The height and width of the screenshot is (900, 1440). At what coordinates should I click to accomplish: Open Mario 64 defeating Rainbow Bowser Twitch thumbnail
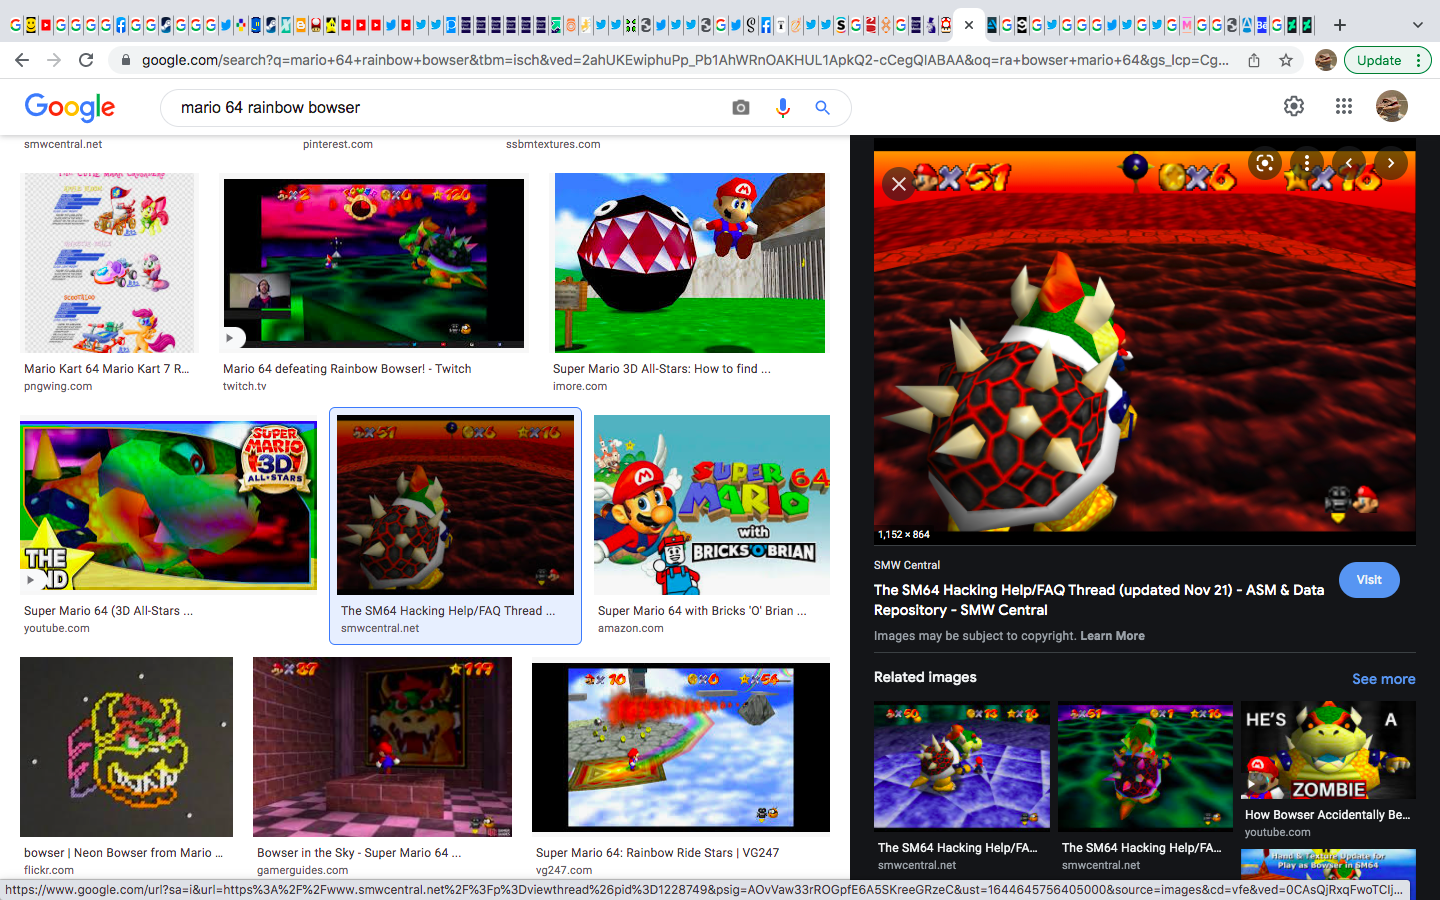(x=374, y=263)
